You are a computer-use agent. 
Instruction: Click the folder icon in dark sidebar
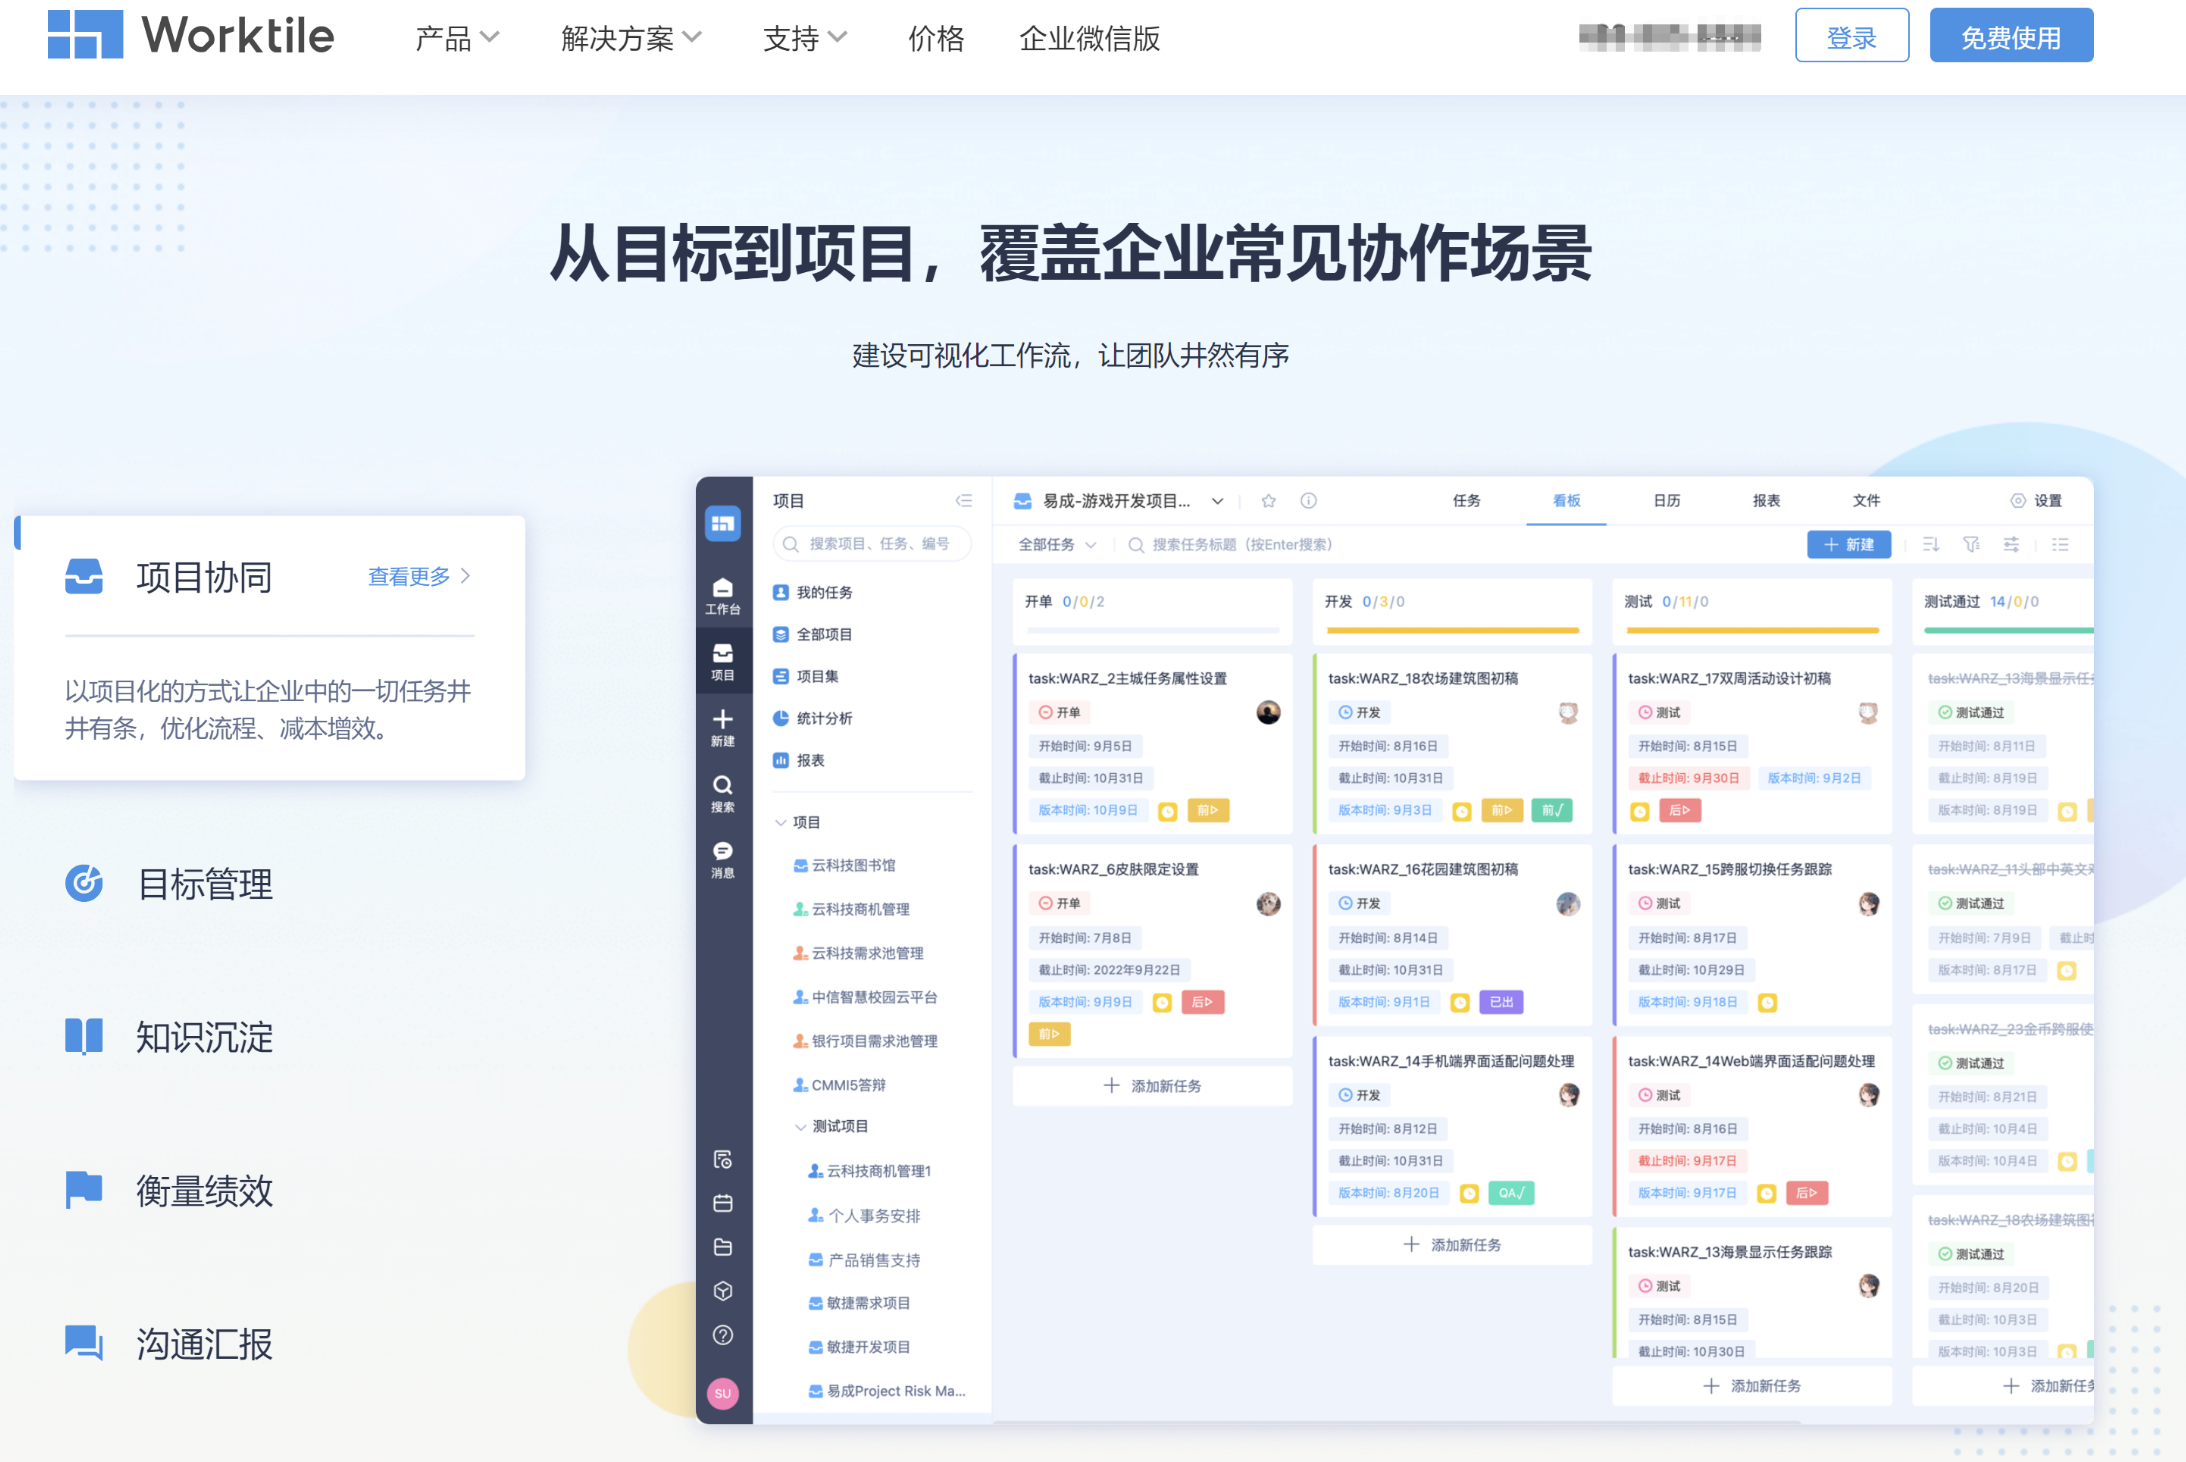pos(723,1247)
